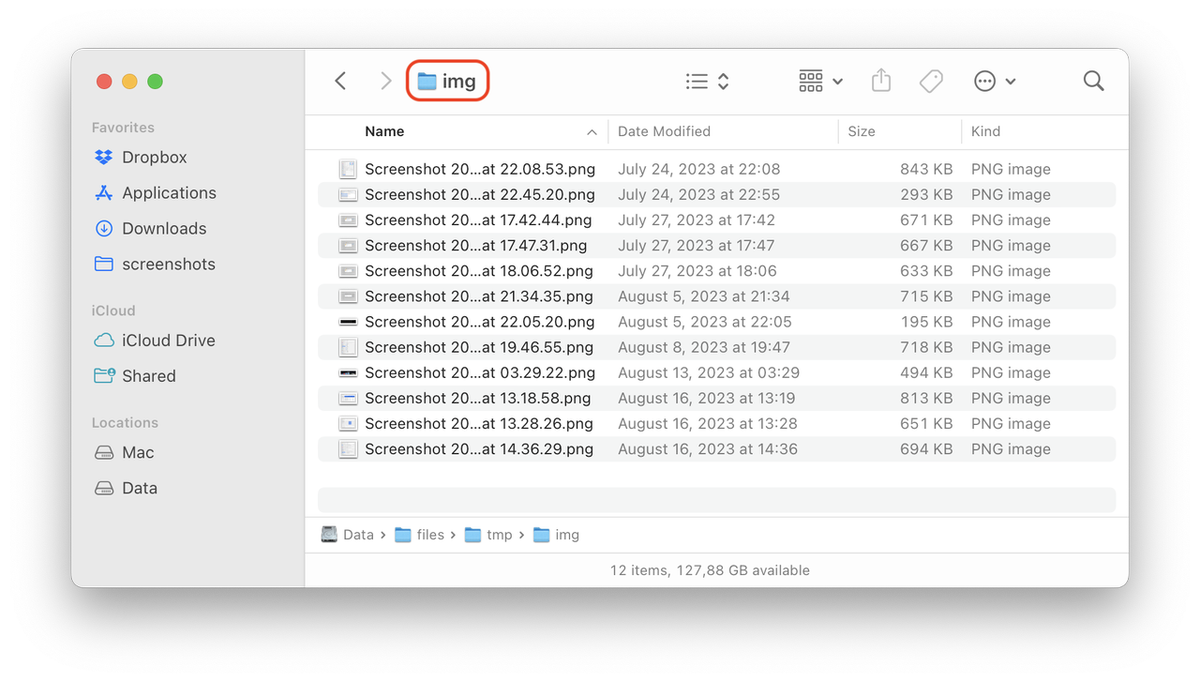
Task: Click the iCloud sidebar heading
Action: click(x=113, y=311)
